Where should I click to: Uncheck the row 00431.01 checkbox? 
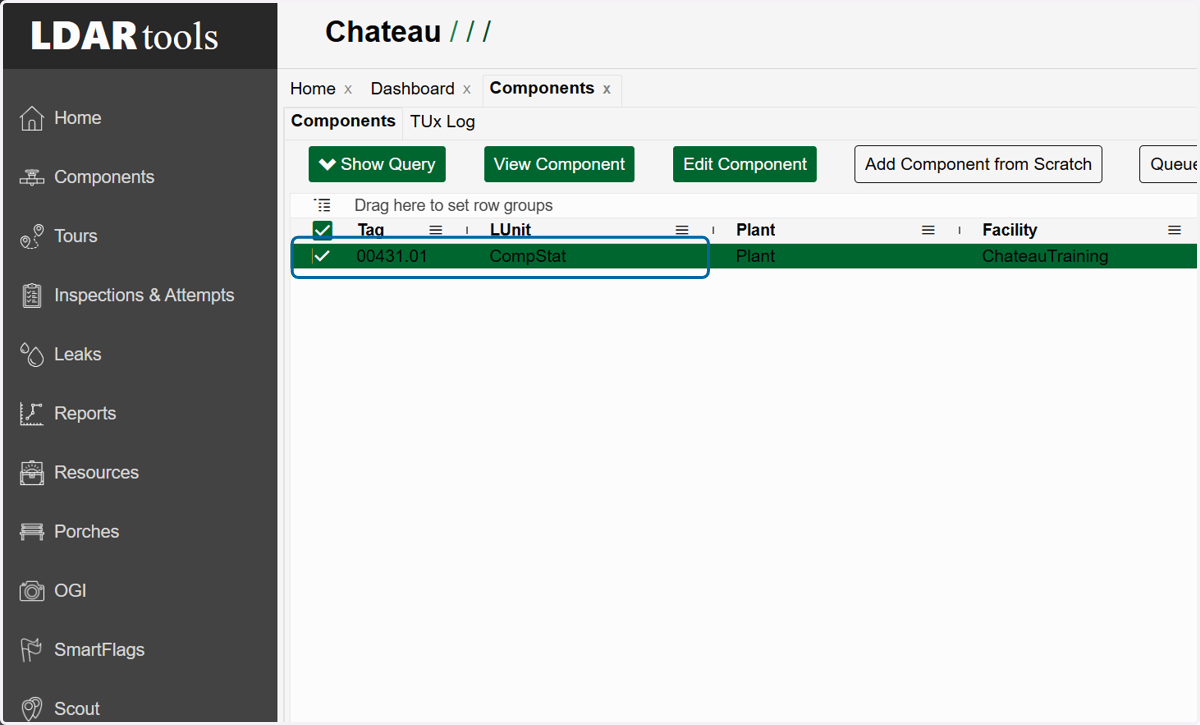pyautogui.click(x=322, y=256)
